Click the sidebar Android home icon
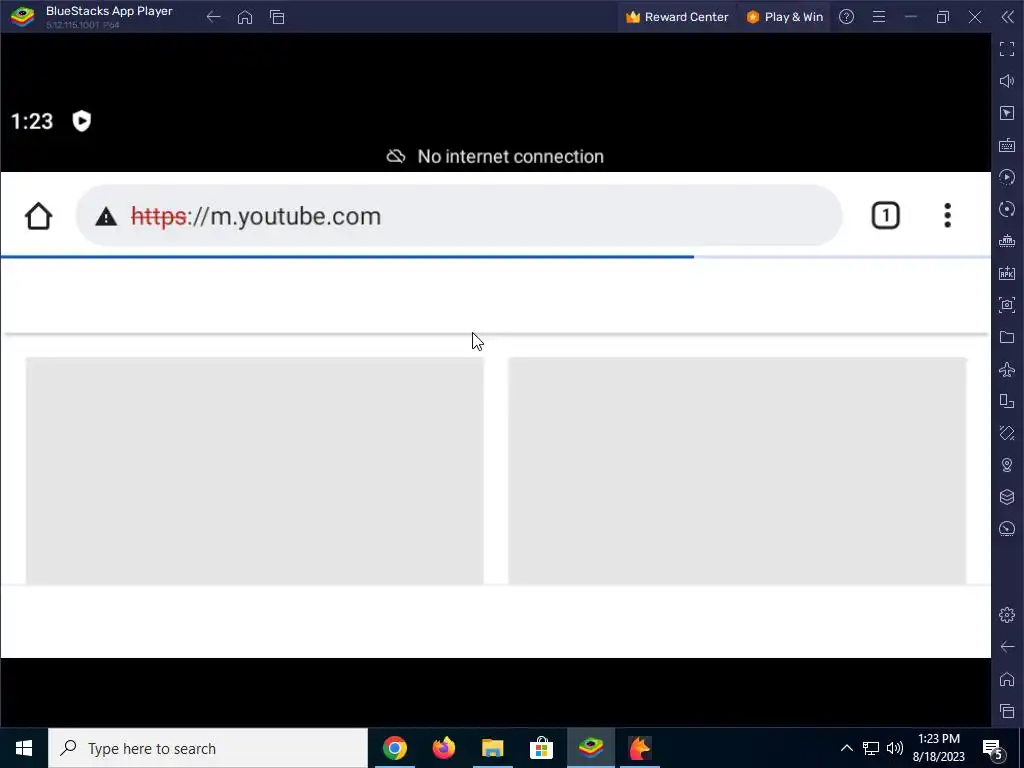Viewport: 1024px width, 768px height. tap(1007, 679)
